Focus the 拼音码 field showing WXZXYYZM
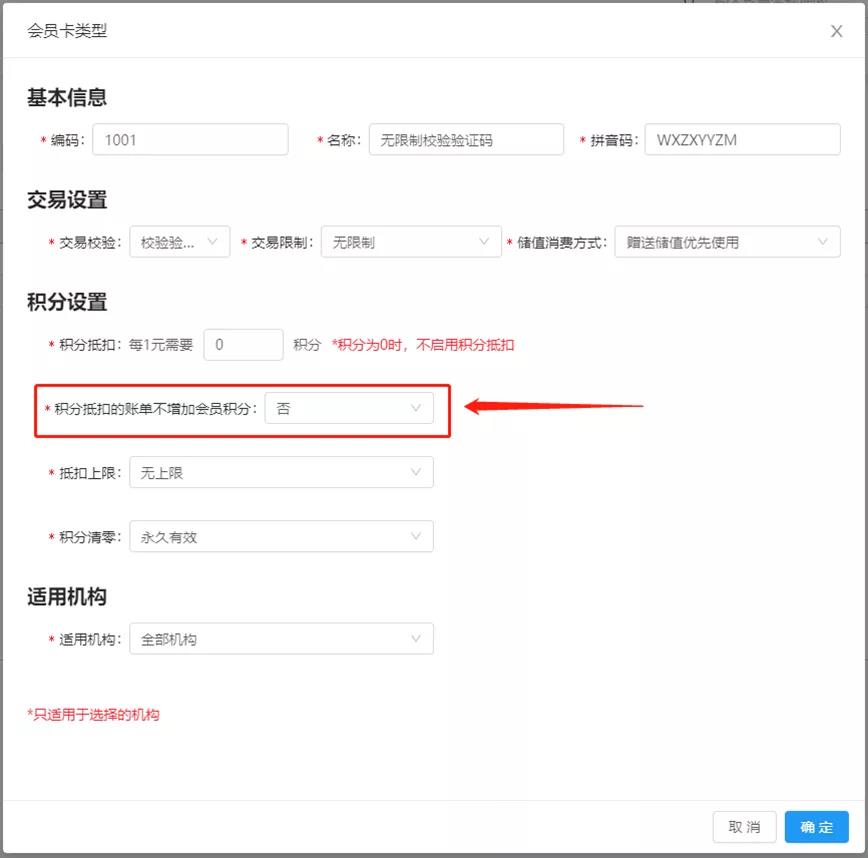Screen dimensions: 868x858 point(742,140)
